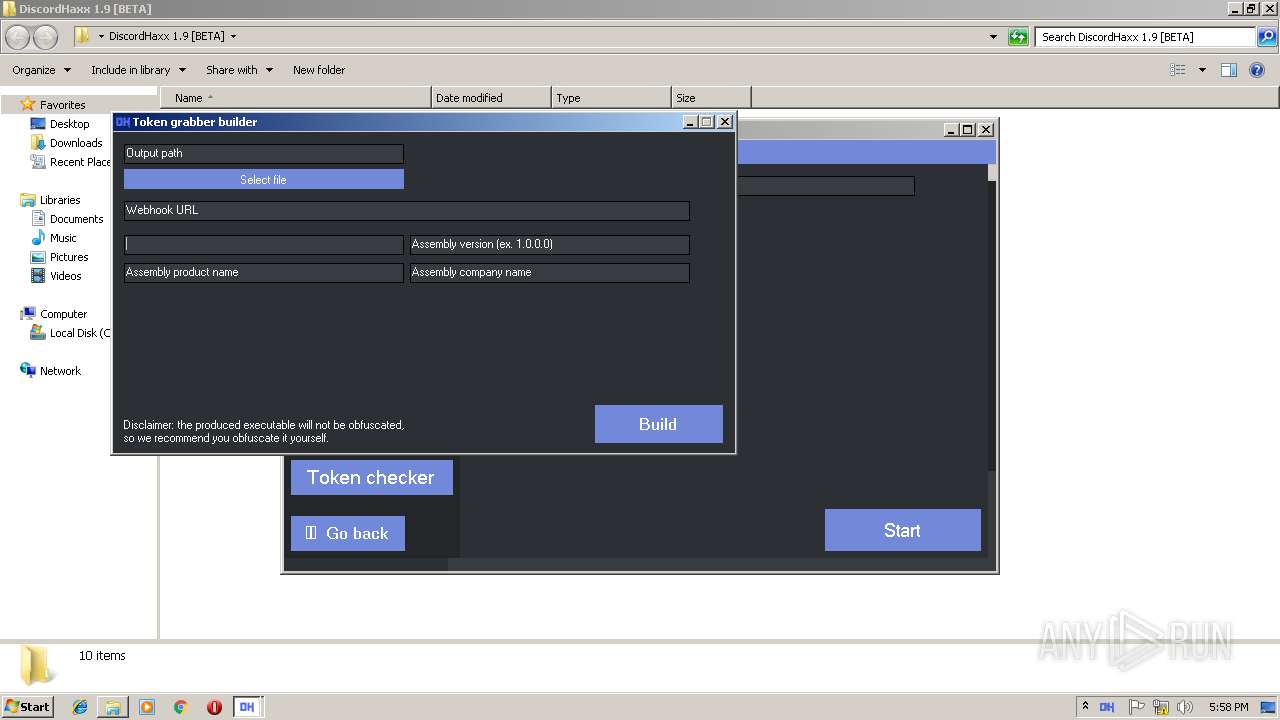This screenshot has height=720, width=1280.
Task: Launch Google Chrome from taskbar
Action: (x=181, y=707)
